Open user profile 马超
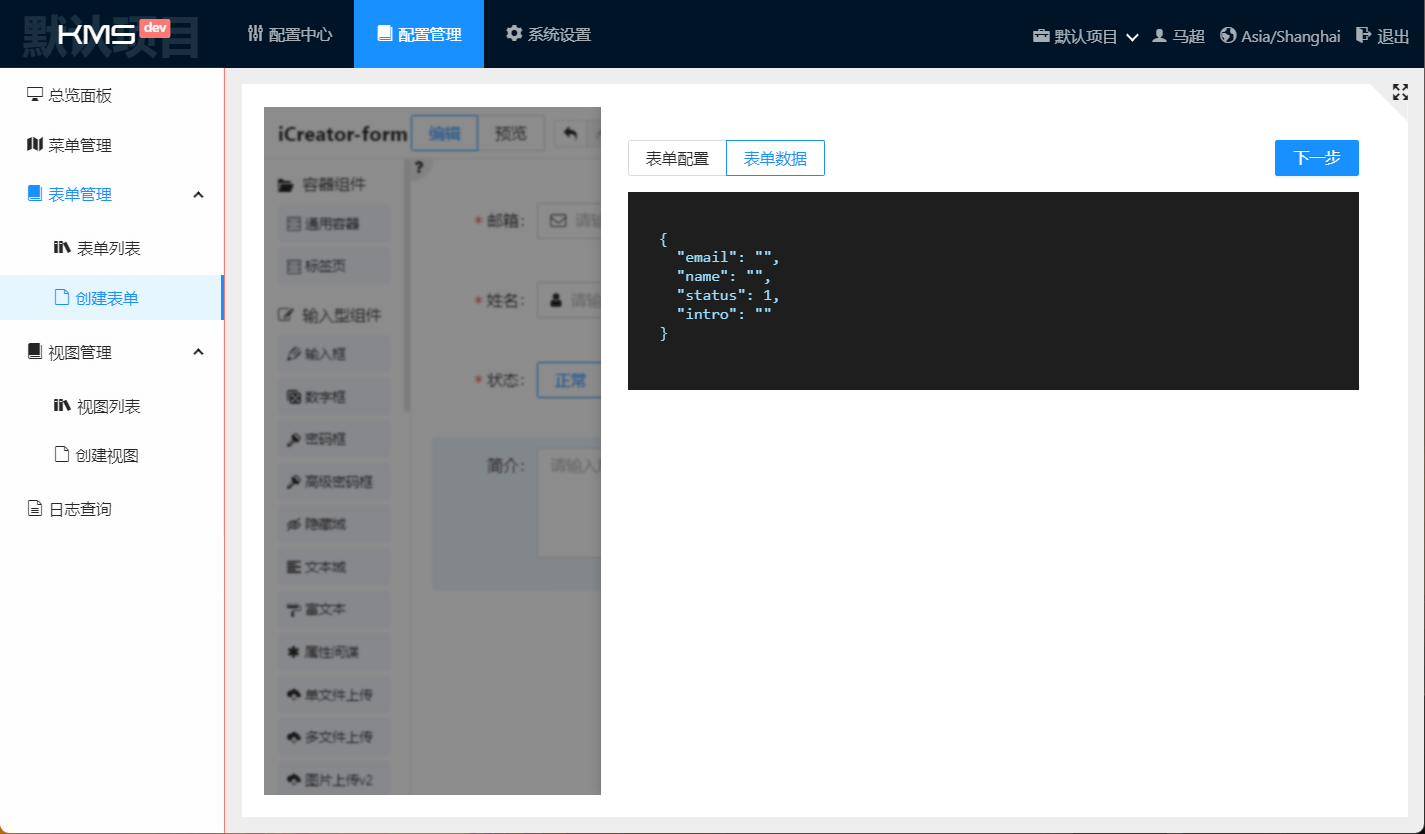Screen dimensions: 1425x834 pos(1178,36)
